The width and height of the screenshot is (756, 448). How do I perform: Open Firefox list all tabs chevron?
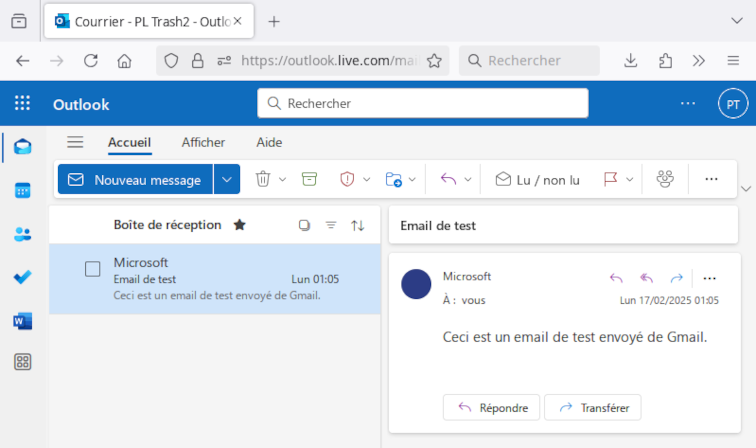pos(736,21)
